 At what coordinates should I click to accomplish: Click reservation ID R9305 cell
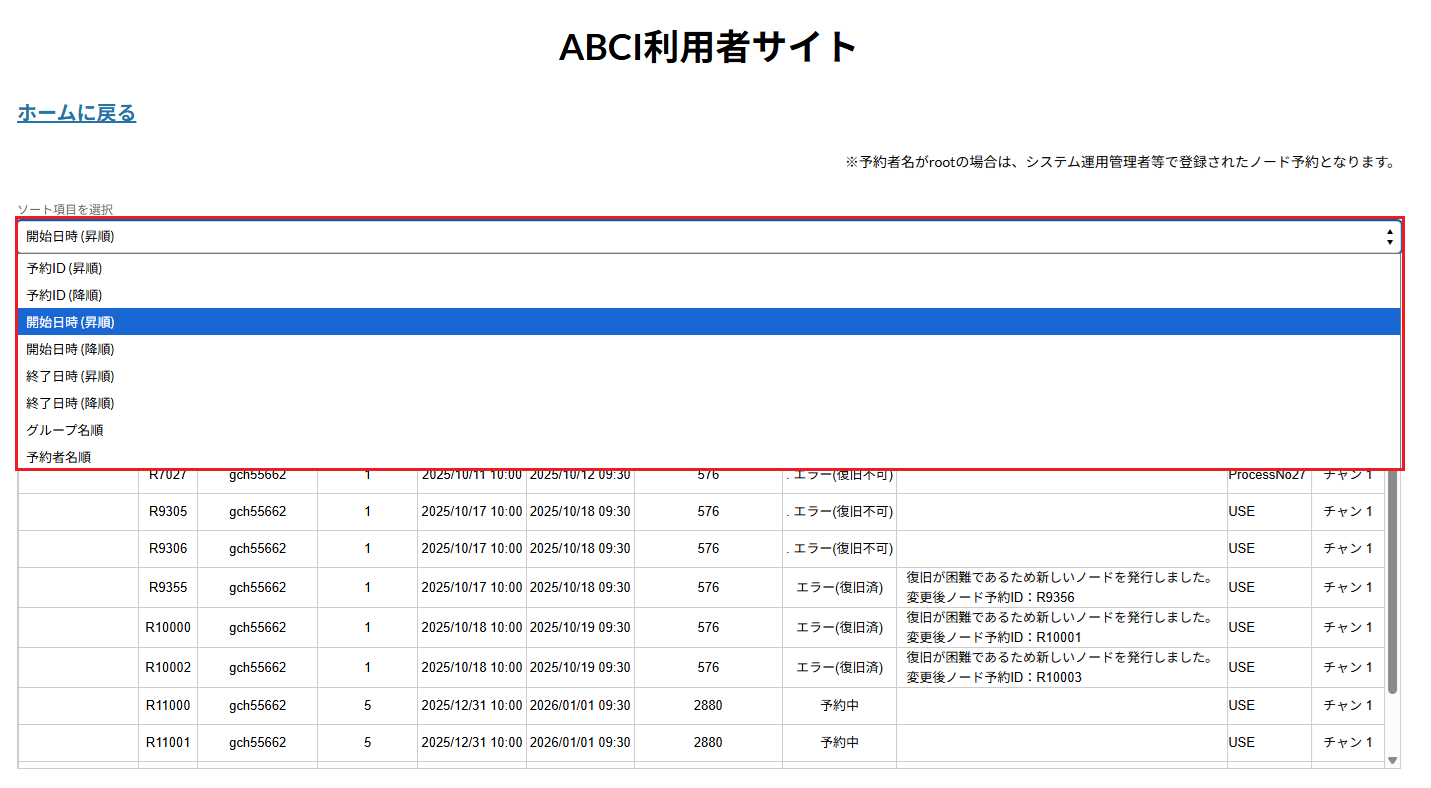(168, 511)
